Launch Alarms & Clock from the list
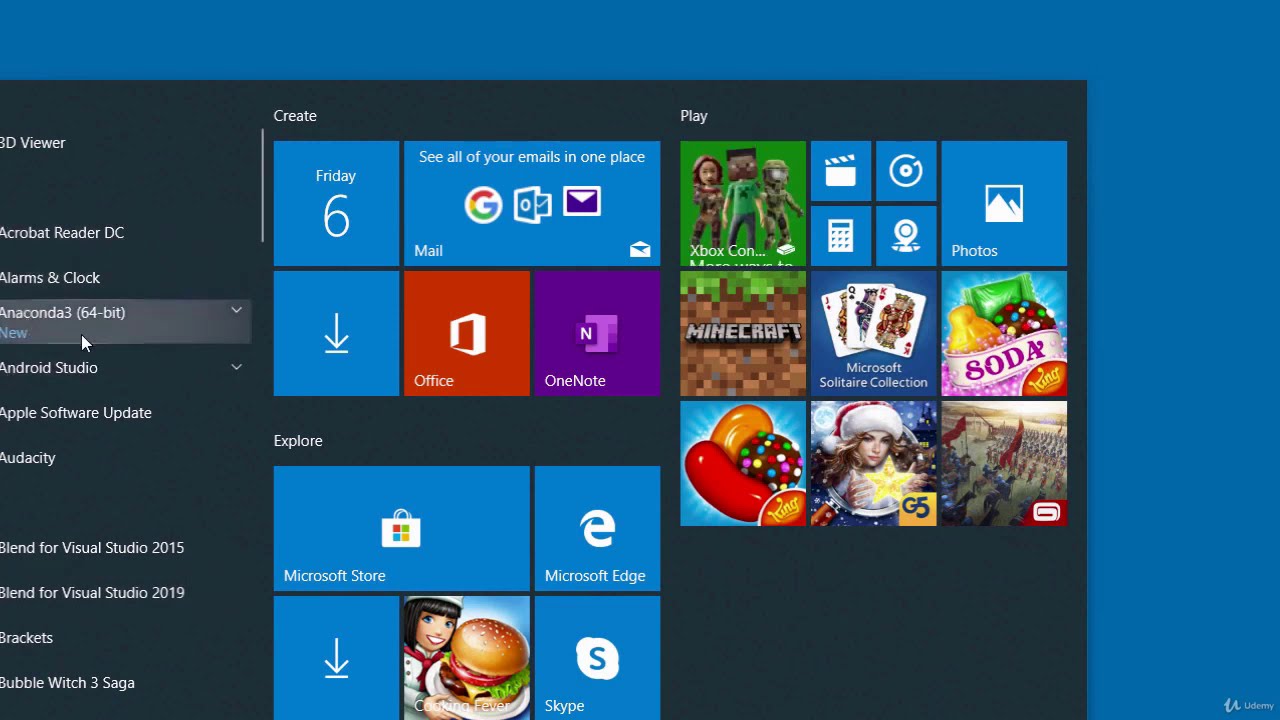The image size is (1280, 720). (125, 278)
